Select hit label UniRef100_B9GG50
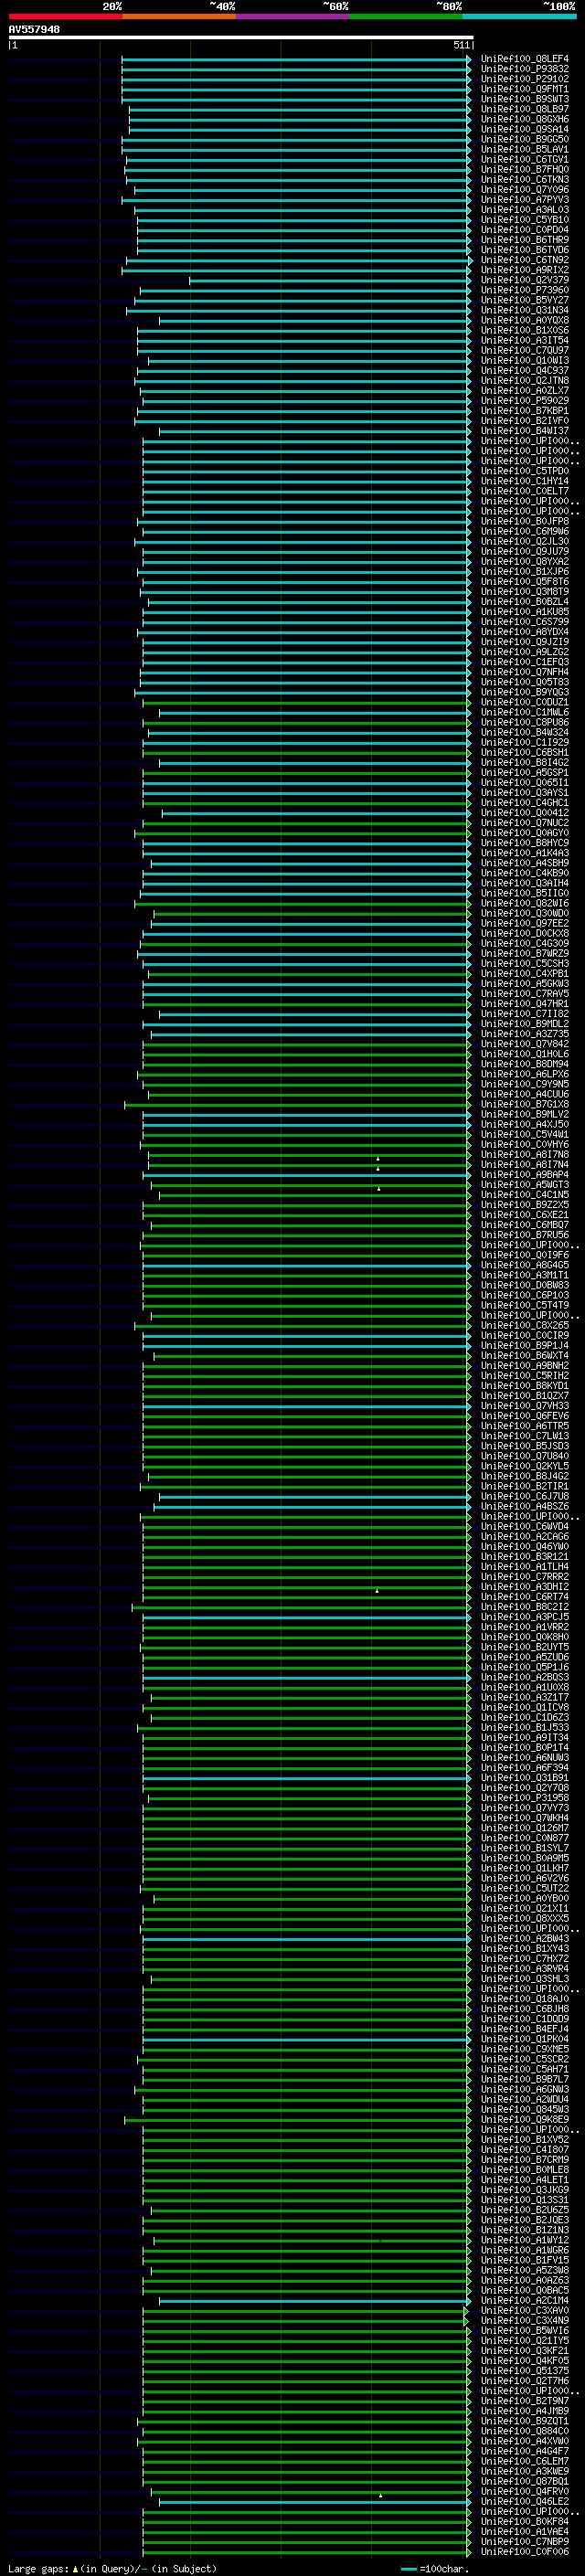Viewport: 585px width, 2576px height. (524, 139)
